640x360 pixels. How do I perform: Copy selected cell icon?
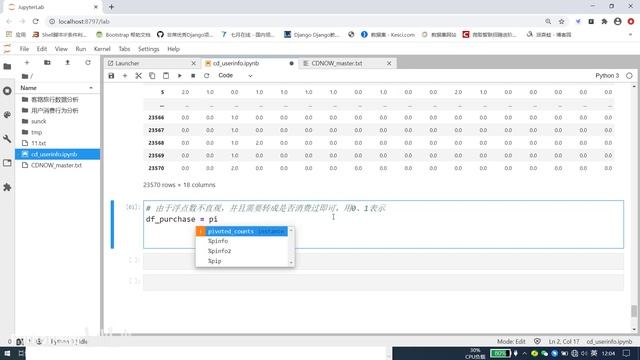[152, 76]
